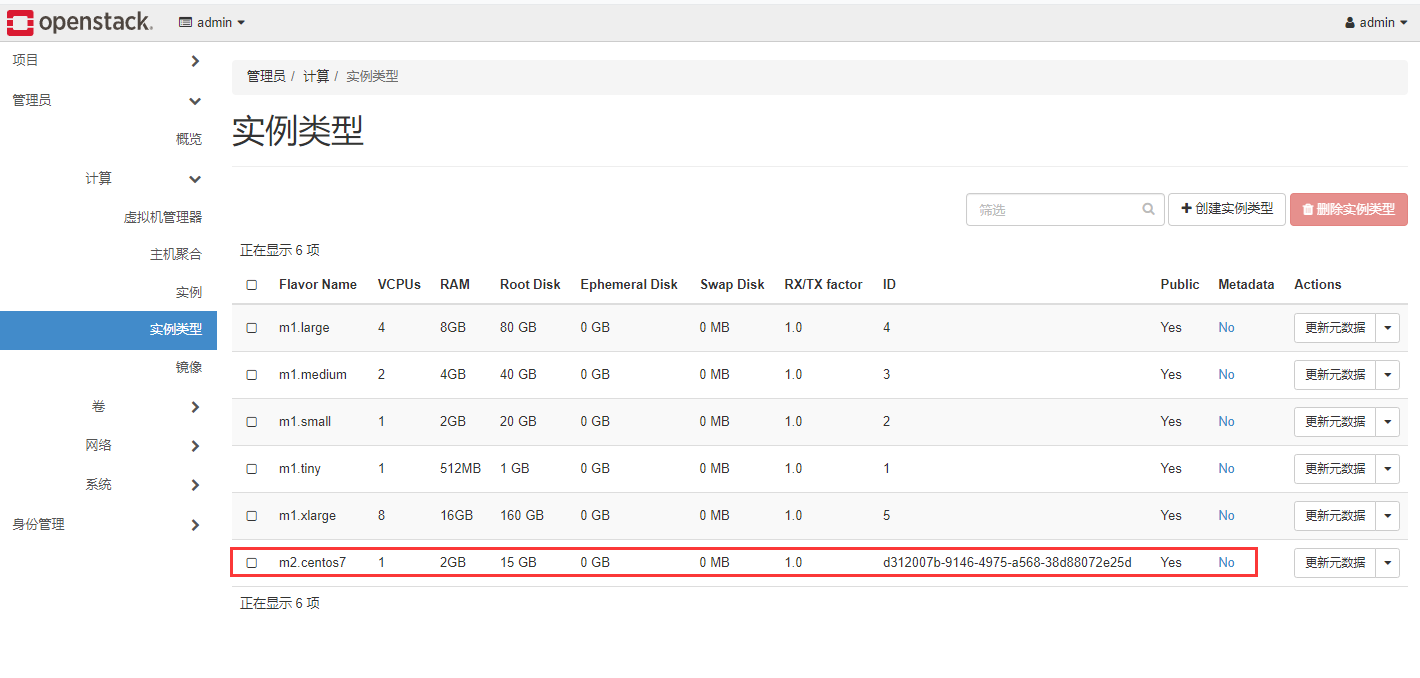Sort by the VCPUs column header
The width and height of the screenshot is (1420, 678).
pyautogui.click(x=399, y=285)
